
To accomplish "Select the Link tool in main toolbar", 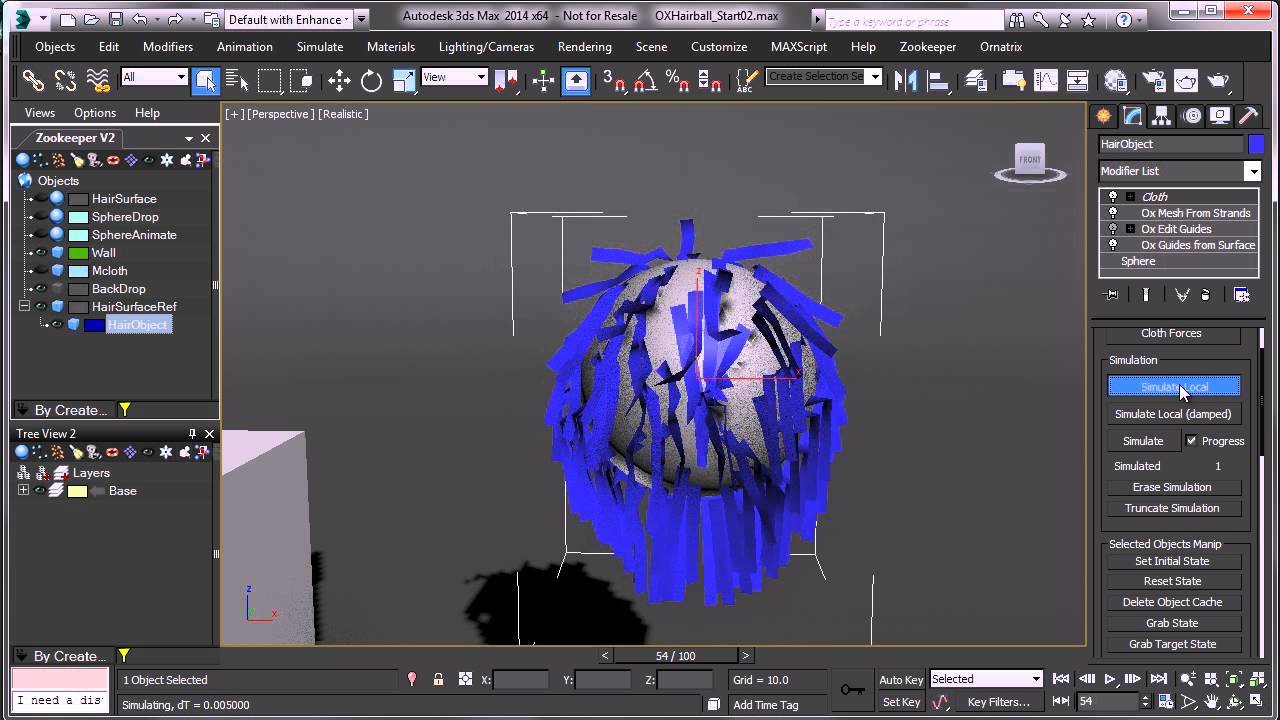I will (x=33, y=80).
